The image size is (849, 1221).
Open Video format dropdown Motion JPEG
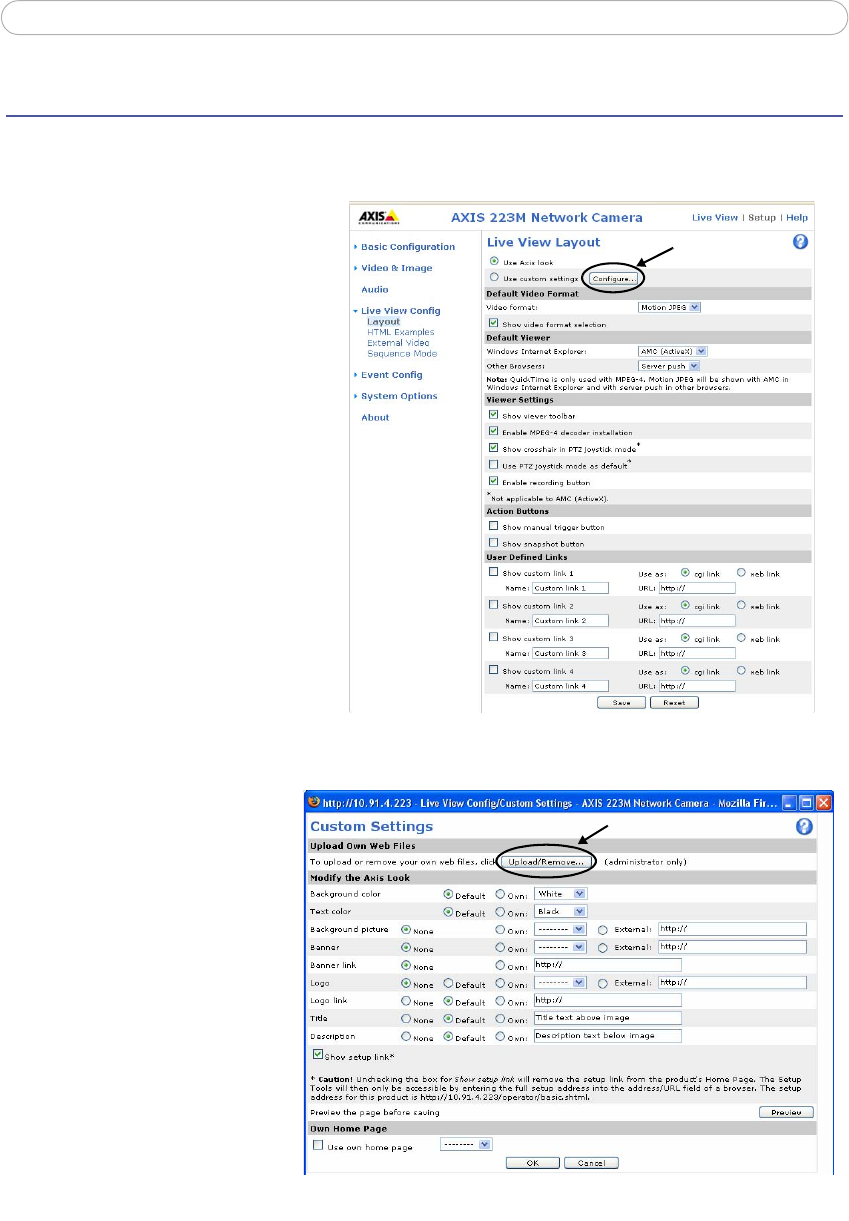coord(669,307)
